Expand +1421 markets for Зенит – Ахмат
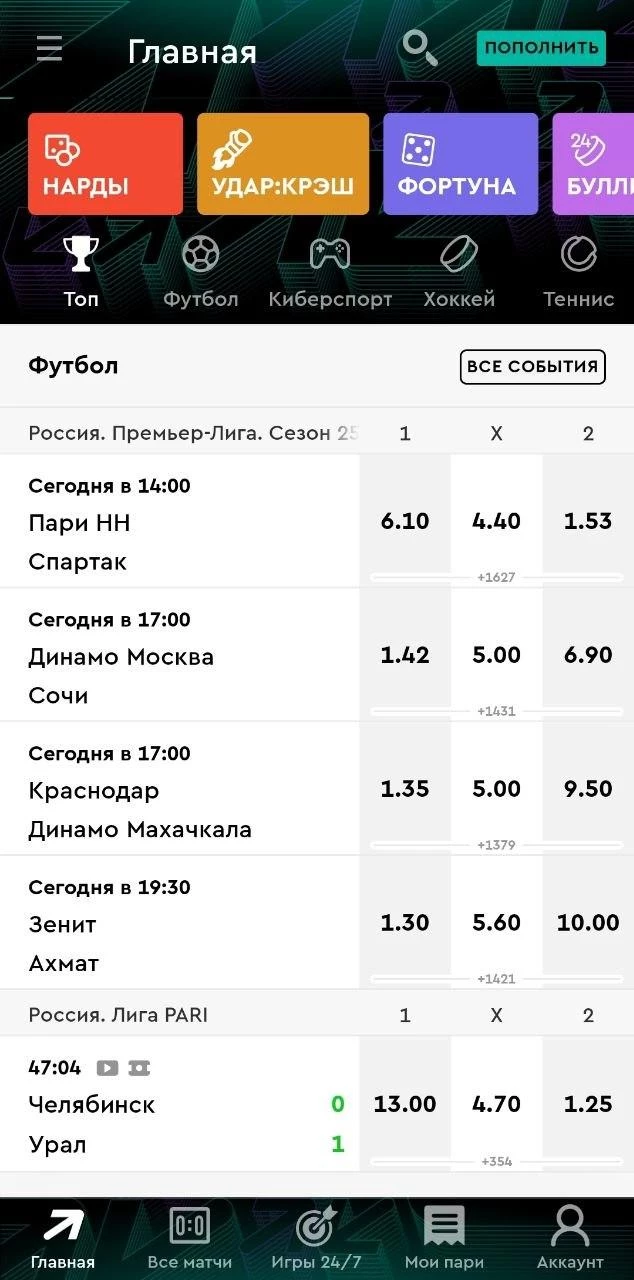Image resolution: width=634 pixels, height=1280 pixels. 496,979
